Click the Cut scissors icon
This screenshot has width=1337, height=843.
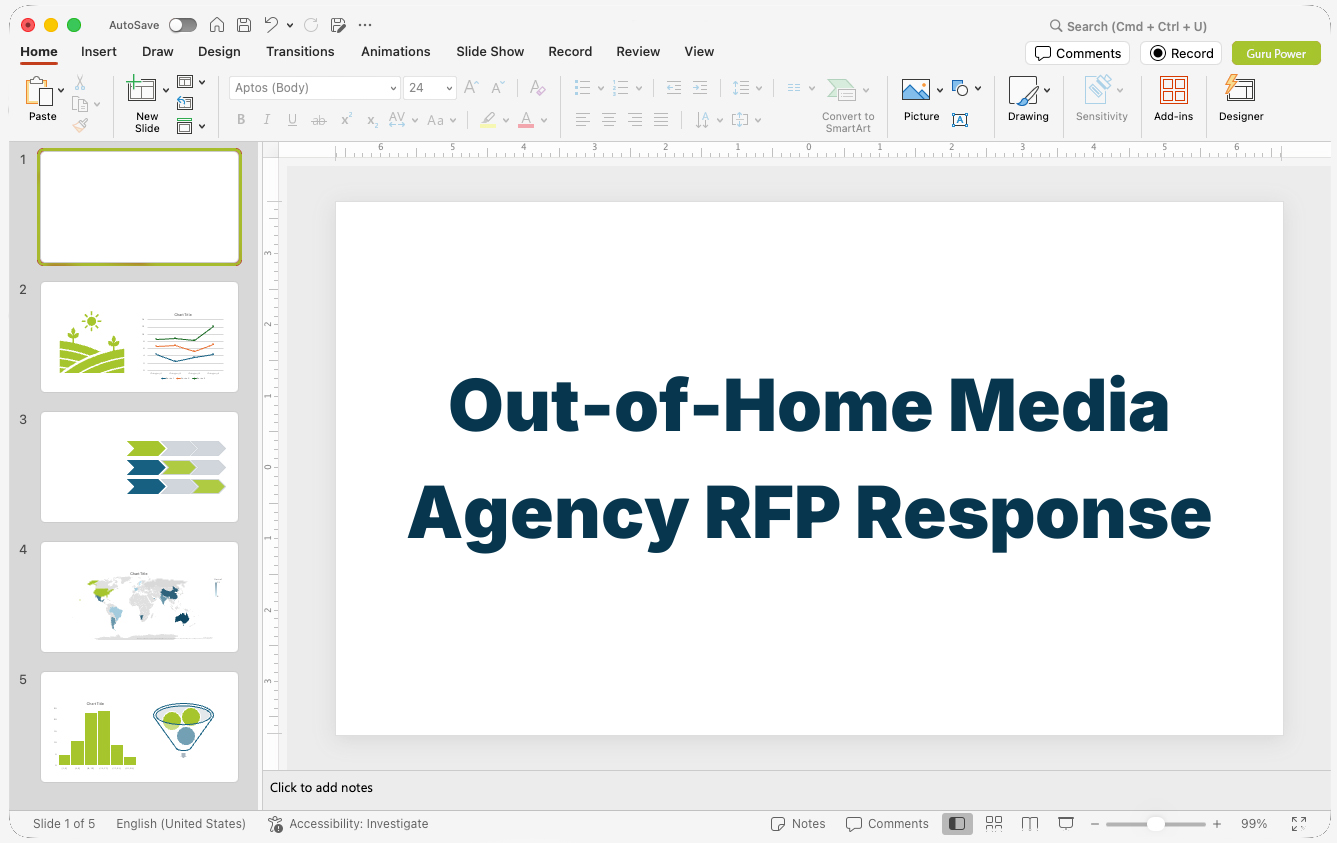tap(80, 83)
